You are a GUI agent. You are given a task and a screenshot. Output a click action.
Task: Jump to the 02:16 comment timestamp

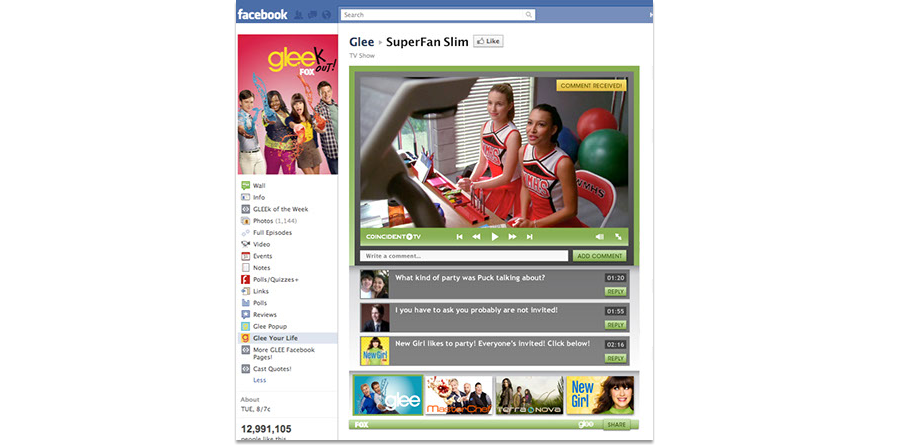[615, 344]
